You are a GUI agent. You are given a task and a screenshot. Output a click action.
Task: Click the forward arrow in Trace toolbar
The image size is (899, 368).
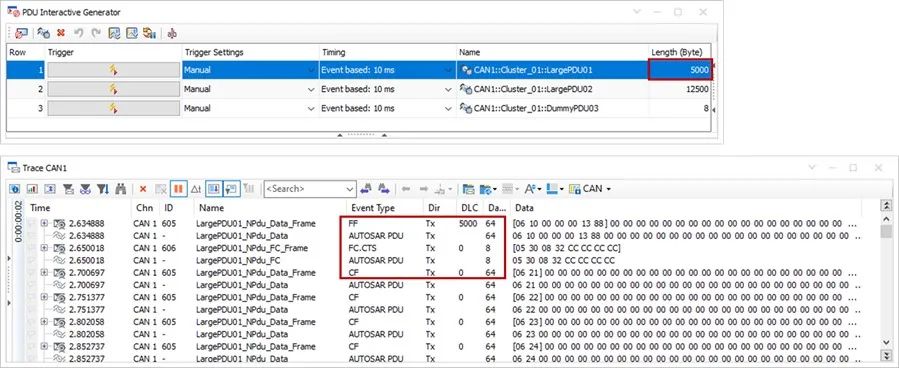424,188
